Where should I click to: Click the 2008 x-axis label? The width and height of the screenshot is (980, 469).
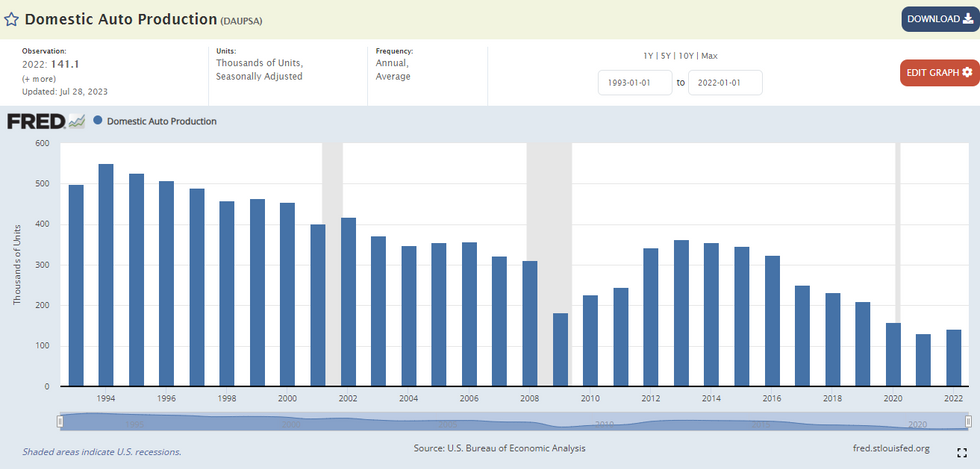click(530, 398)
